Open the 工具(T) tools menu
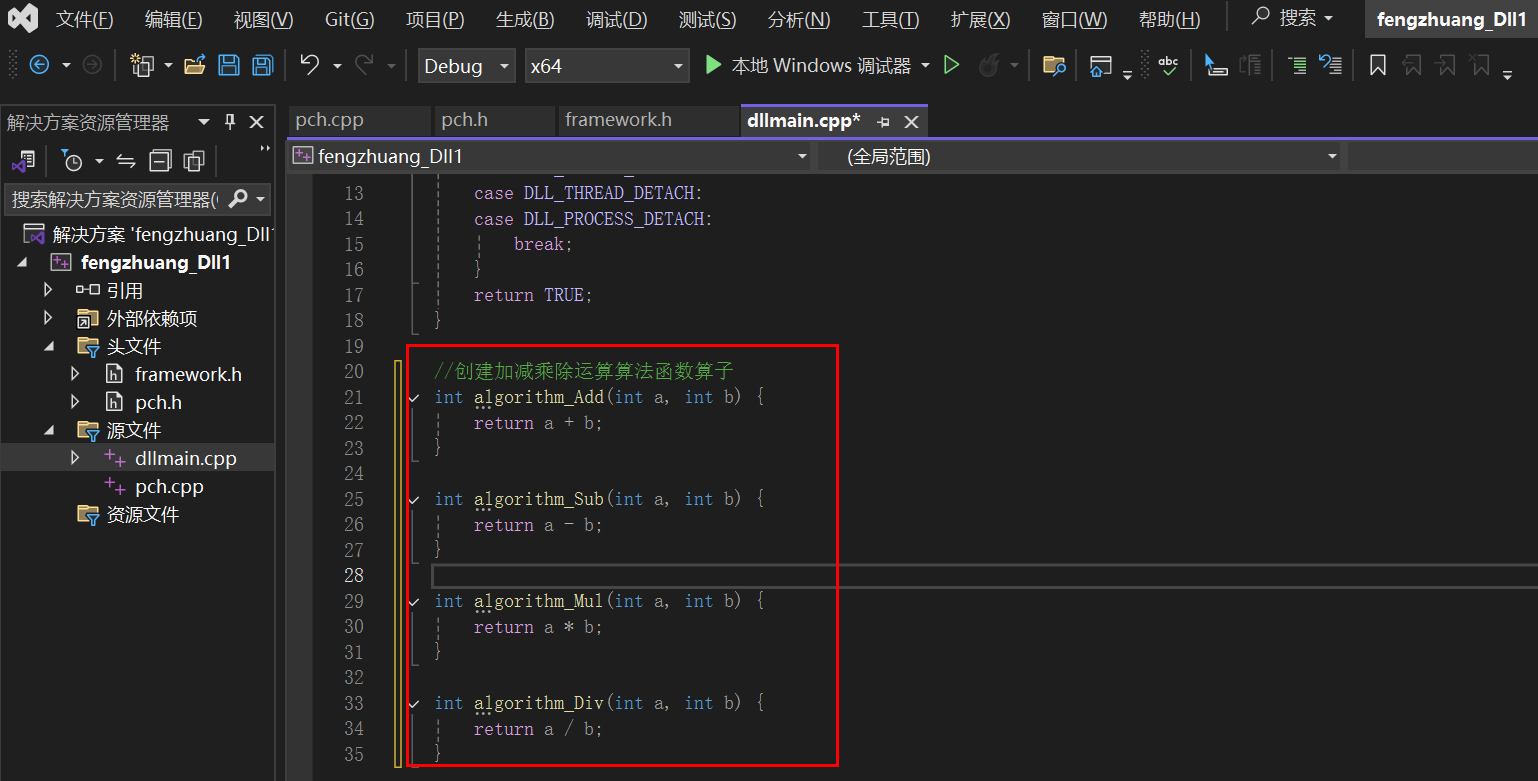This screenshot has height=781, width=1538. (890, 19)
